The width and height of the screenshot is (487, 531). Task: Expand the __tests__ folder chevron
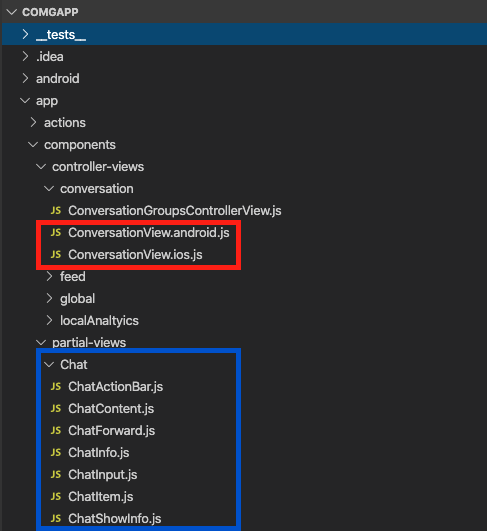[25, 34]
